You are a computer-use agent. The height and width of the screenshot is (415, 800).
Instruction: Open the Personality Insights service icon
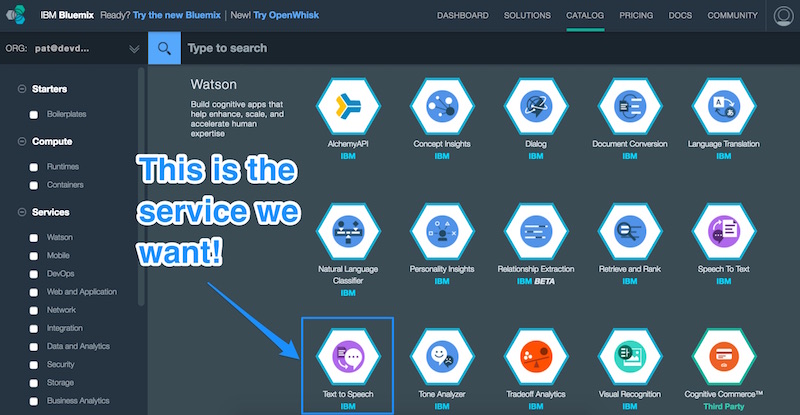(x=442, y=231)
